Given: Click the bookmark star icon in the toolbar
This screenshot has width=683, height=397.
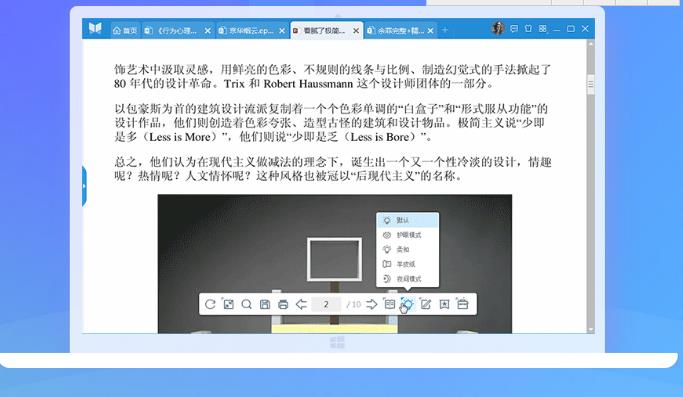Looking at the screenshot, I should tap(444, 304).
